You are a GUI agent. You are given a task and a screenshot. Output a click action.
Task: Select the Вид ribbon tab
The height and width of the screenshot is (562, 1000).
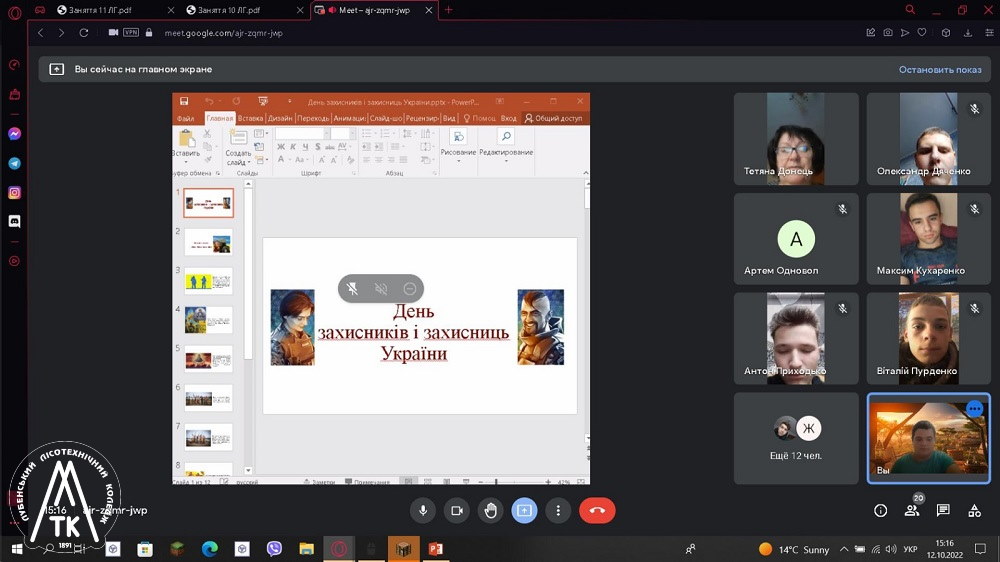tap(449, 119)
